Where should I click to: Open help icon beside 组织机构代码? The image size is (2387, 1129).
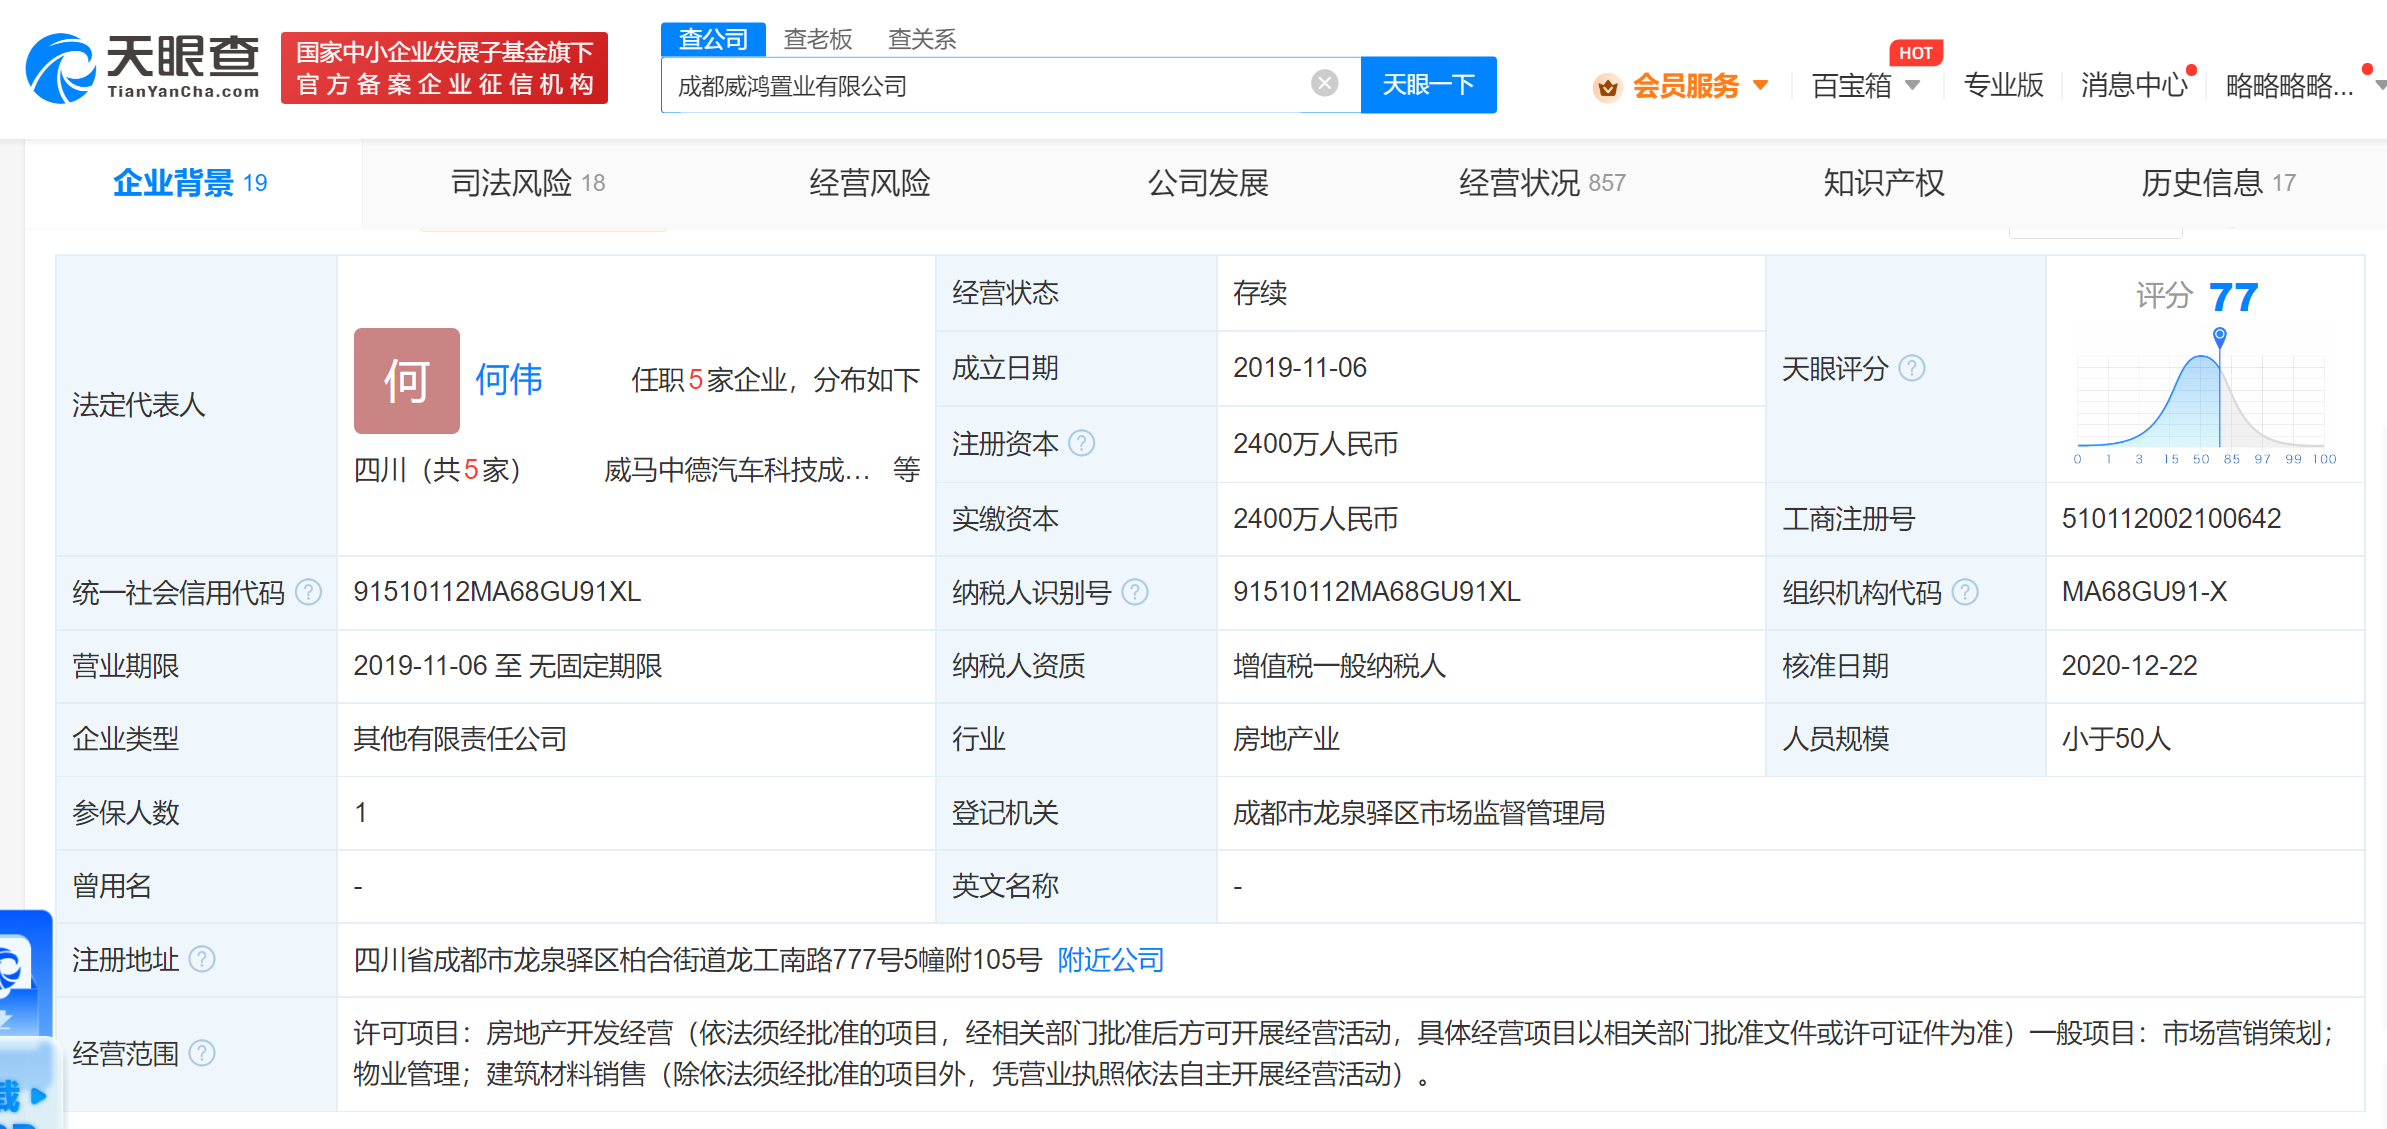(1964, 592)
